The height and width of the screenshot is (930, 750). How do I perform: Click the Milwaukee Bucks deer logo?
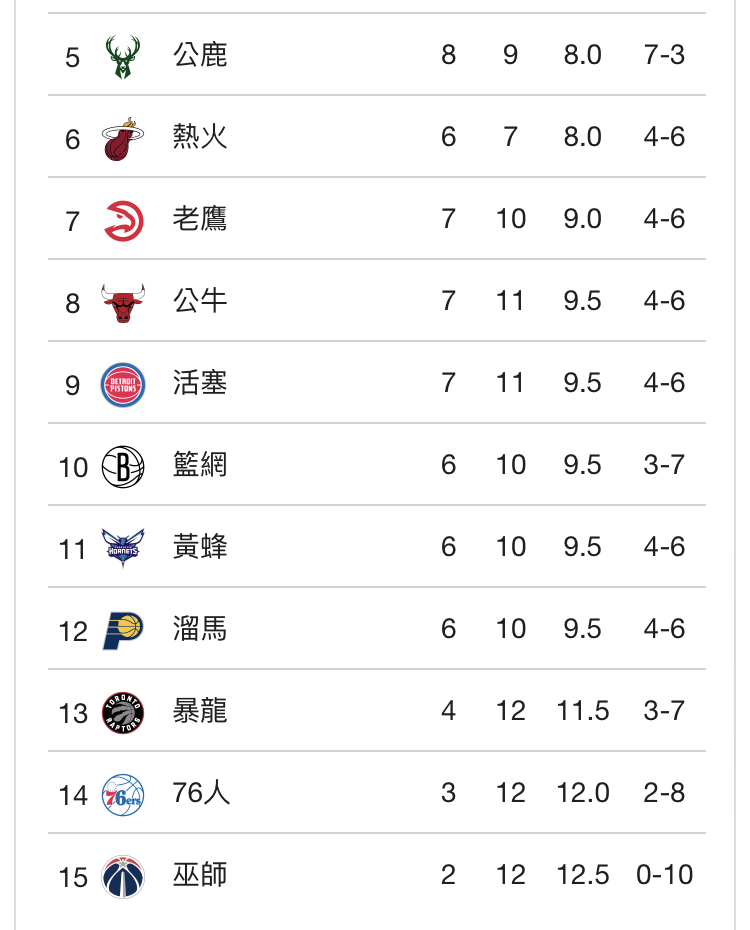tap(123, 57)
